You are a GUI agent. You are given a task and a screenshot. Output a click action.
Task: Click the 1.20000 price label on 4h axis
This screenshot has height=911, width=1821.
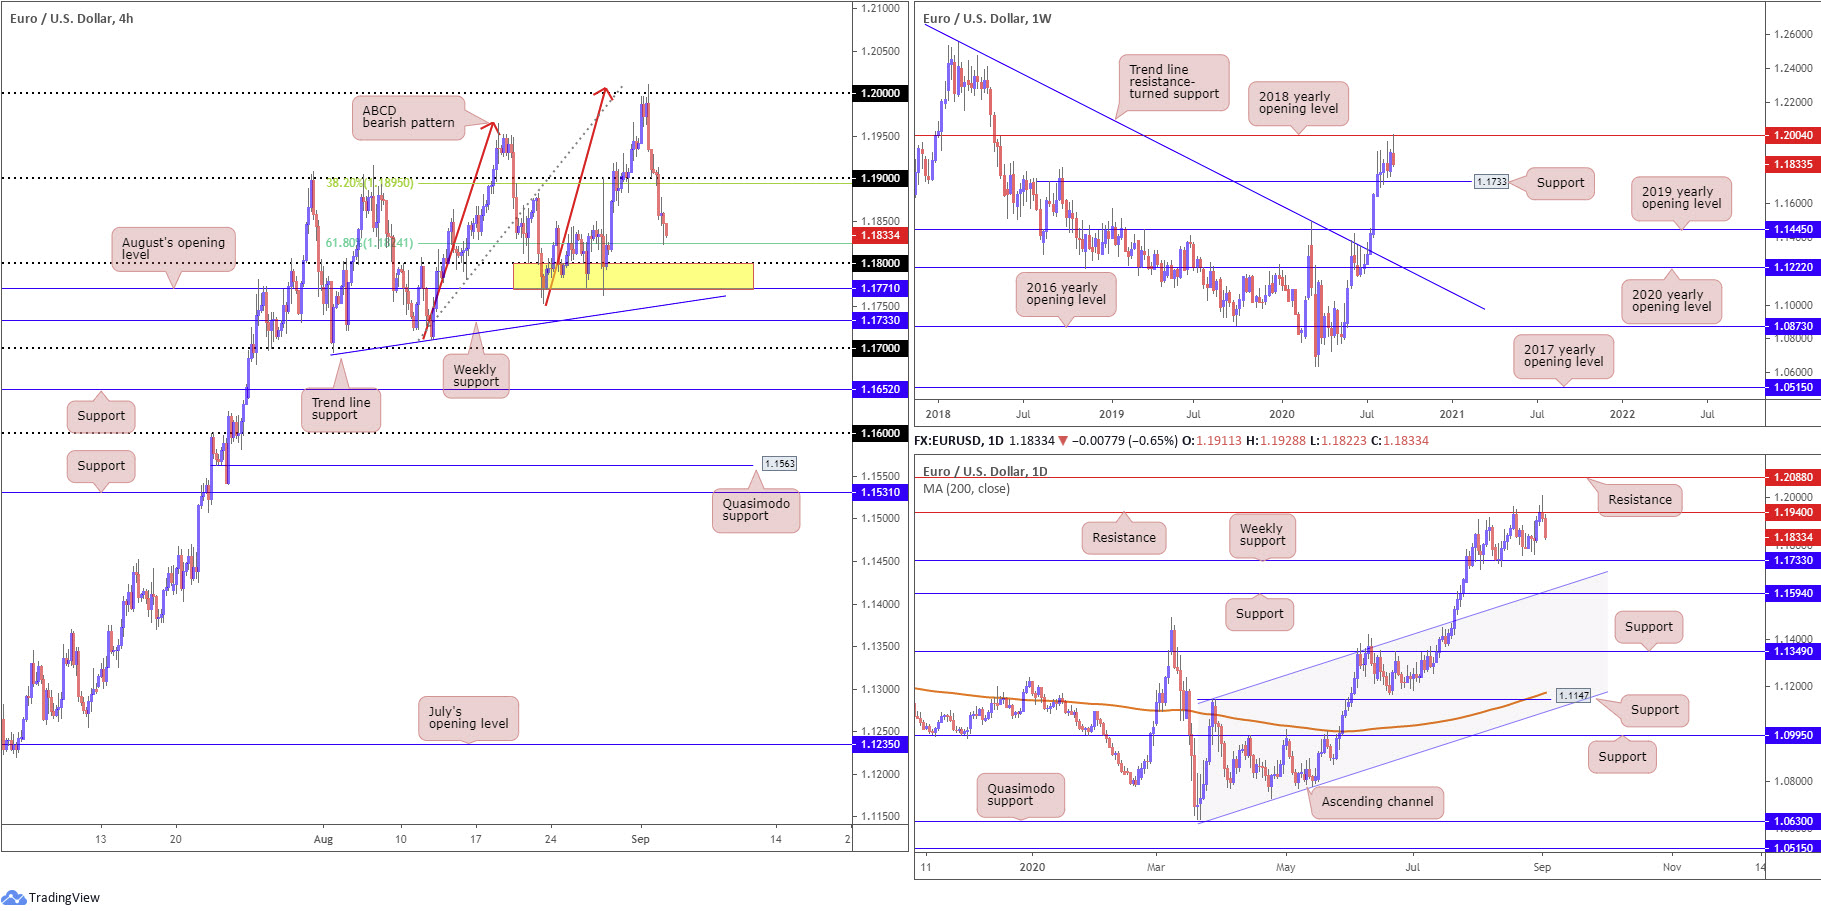pos(878,93)
